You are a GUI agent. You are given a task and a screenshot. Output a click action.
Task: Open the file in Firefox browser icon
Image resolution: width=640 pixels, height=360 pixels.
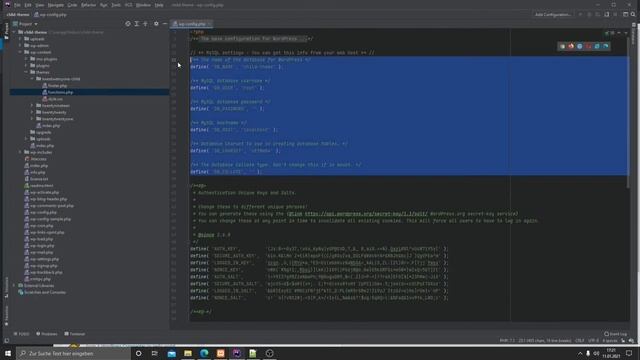(x=571, y=46)
